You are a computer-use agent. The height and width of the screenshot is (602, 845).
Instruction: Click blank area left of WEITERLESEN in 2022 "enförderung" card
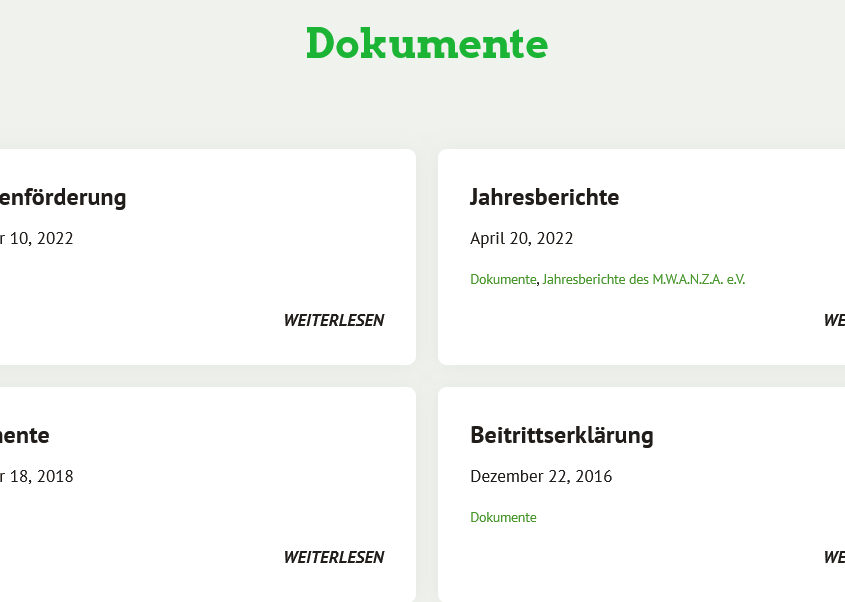[x=150, y=320]
